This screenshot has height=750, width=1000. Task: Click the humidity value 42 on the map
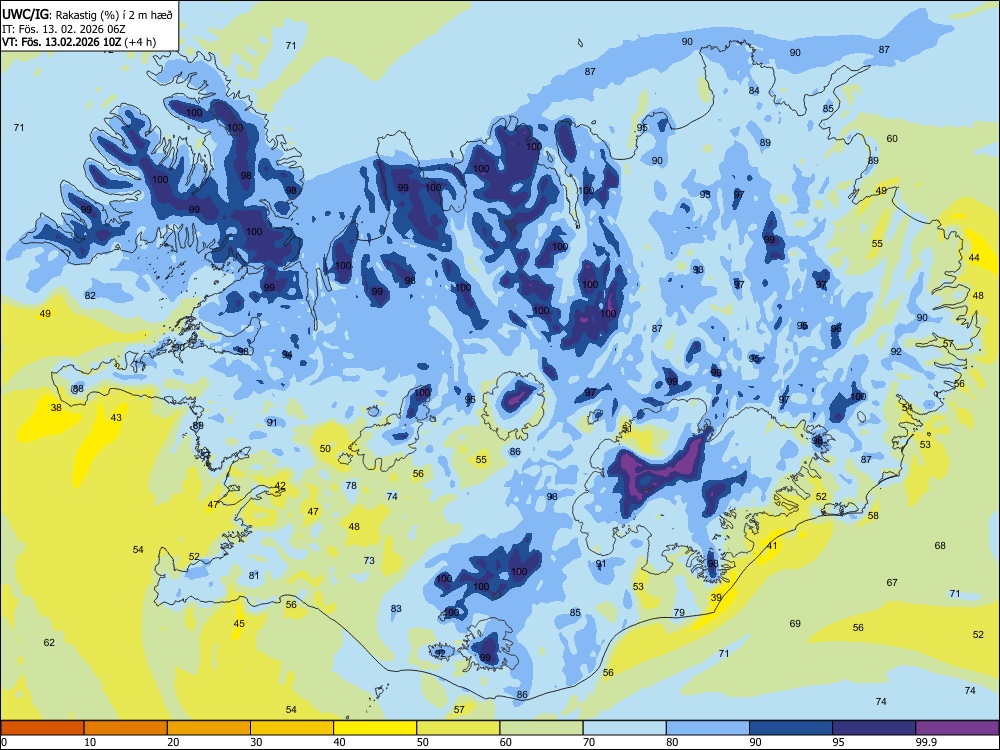click(280, 486)
